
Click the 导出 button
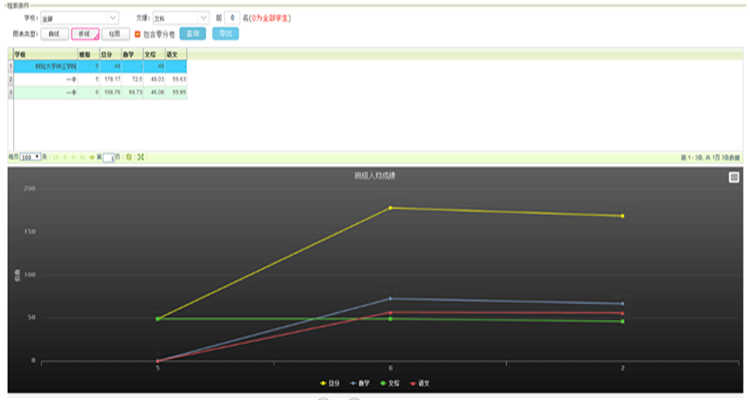click(226, 33)
